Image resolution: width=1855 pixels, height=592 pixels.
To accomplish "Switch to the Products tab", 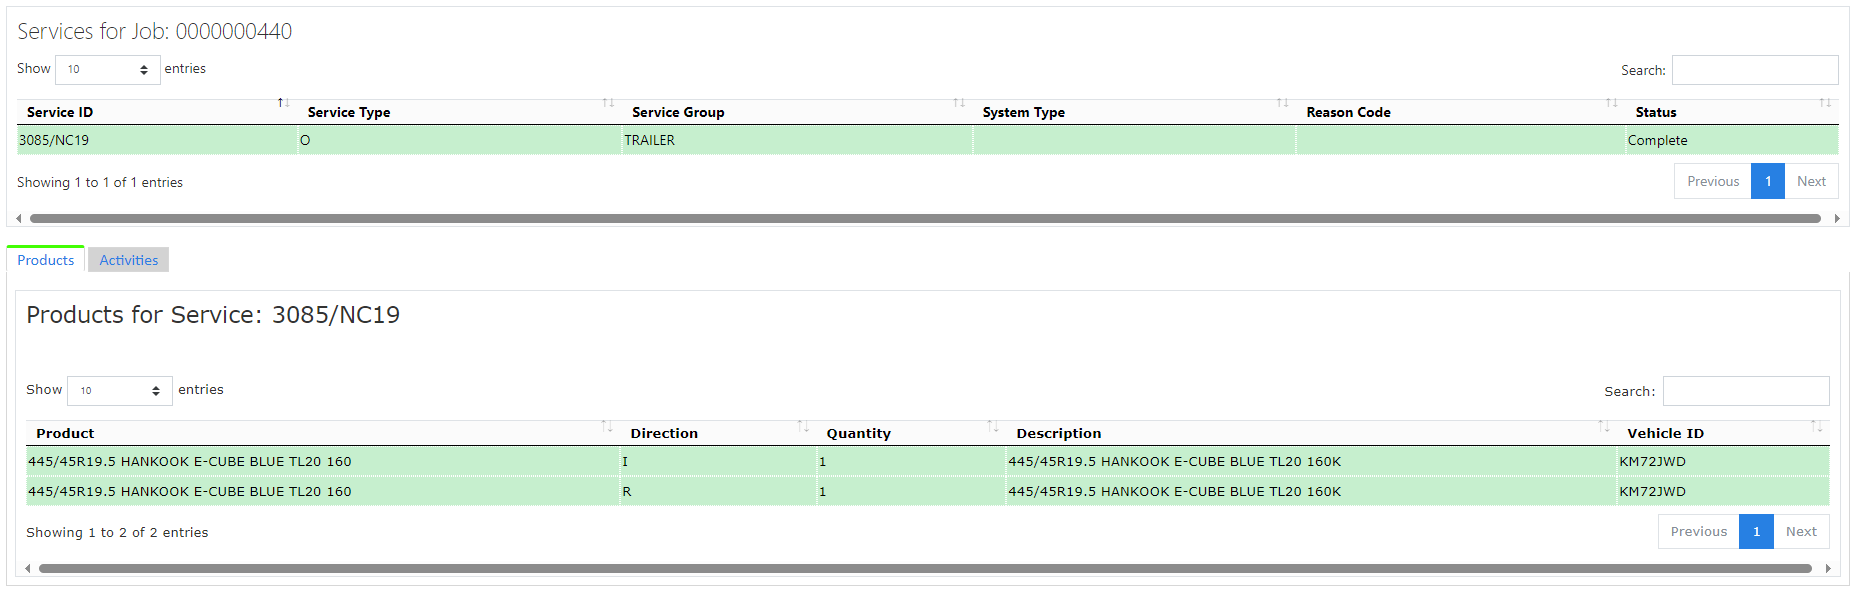I will pyautogui.click(x=46, y=260).
